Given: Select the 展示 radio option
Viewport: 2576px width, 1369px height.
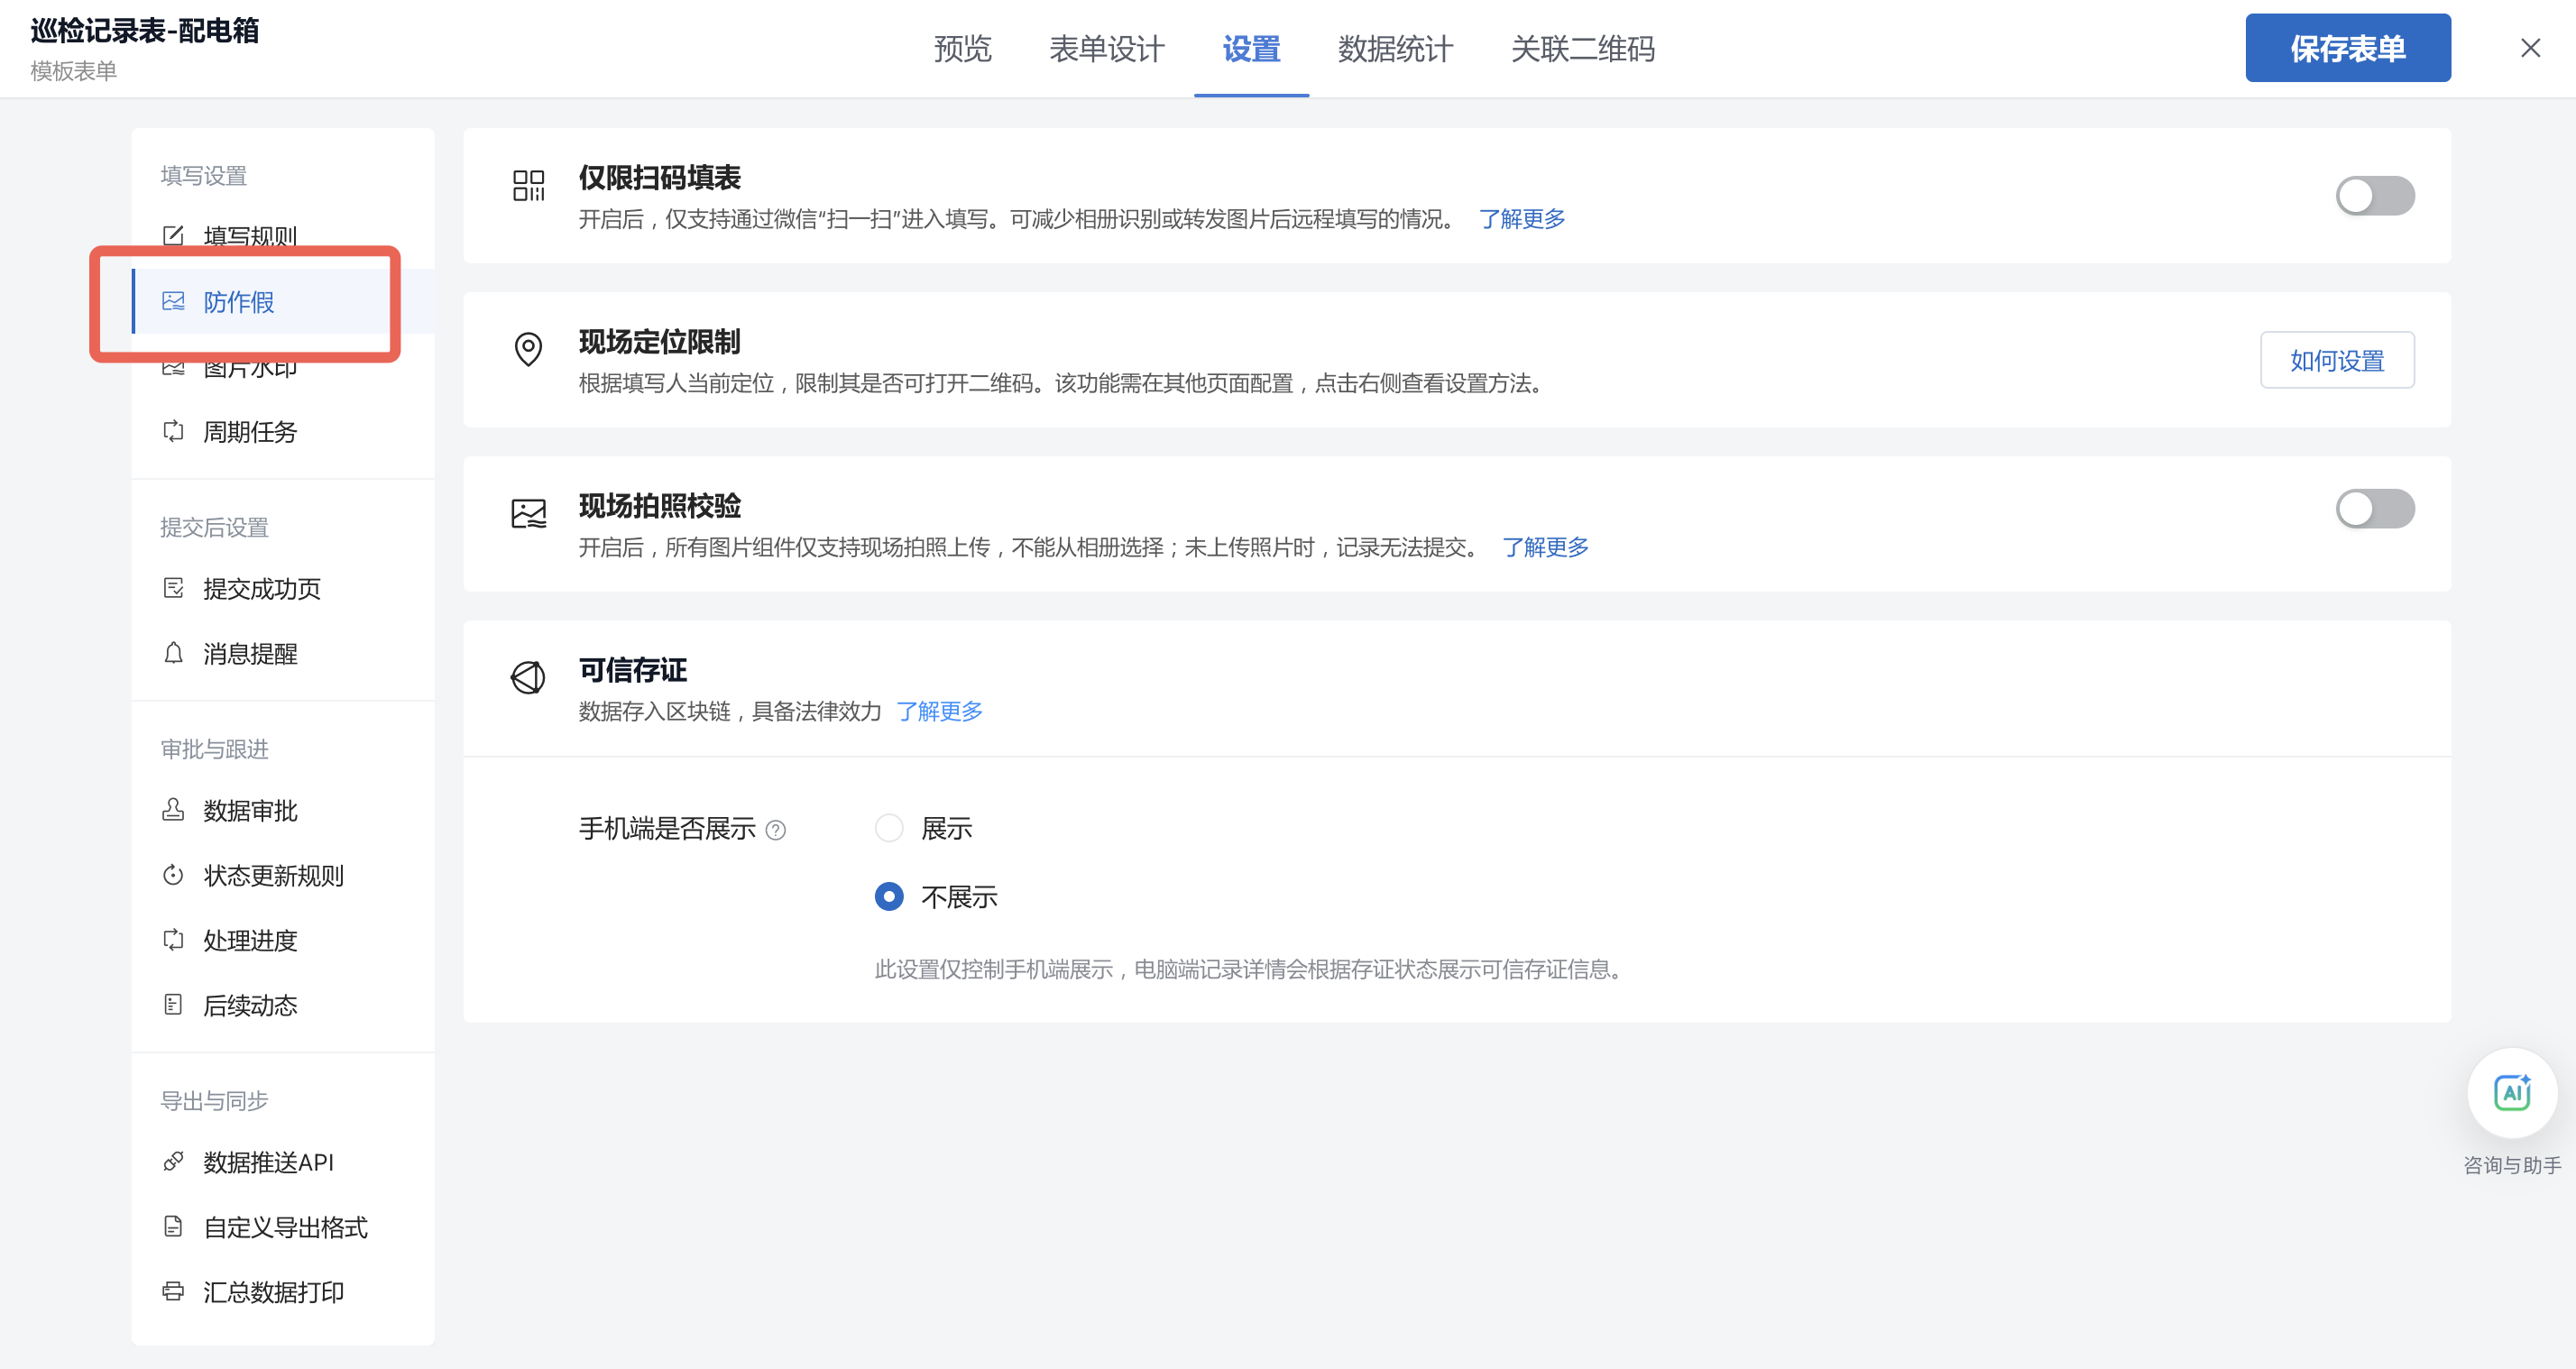Looking at the screenshot, I should click(889, 828).
